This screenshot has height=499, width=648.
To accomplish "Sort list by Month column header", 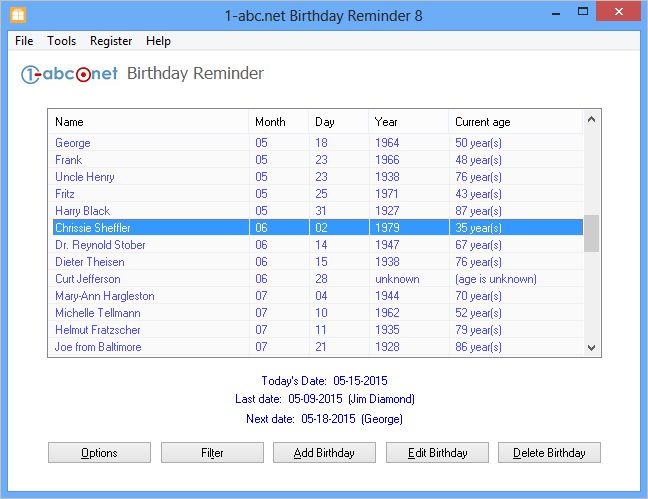I will point(278,122).
